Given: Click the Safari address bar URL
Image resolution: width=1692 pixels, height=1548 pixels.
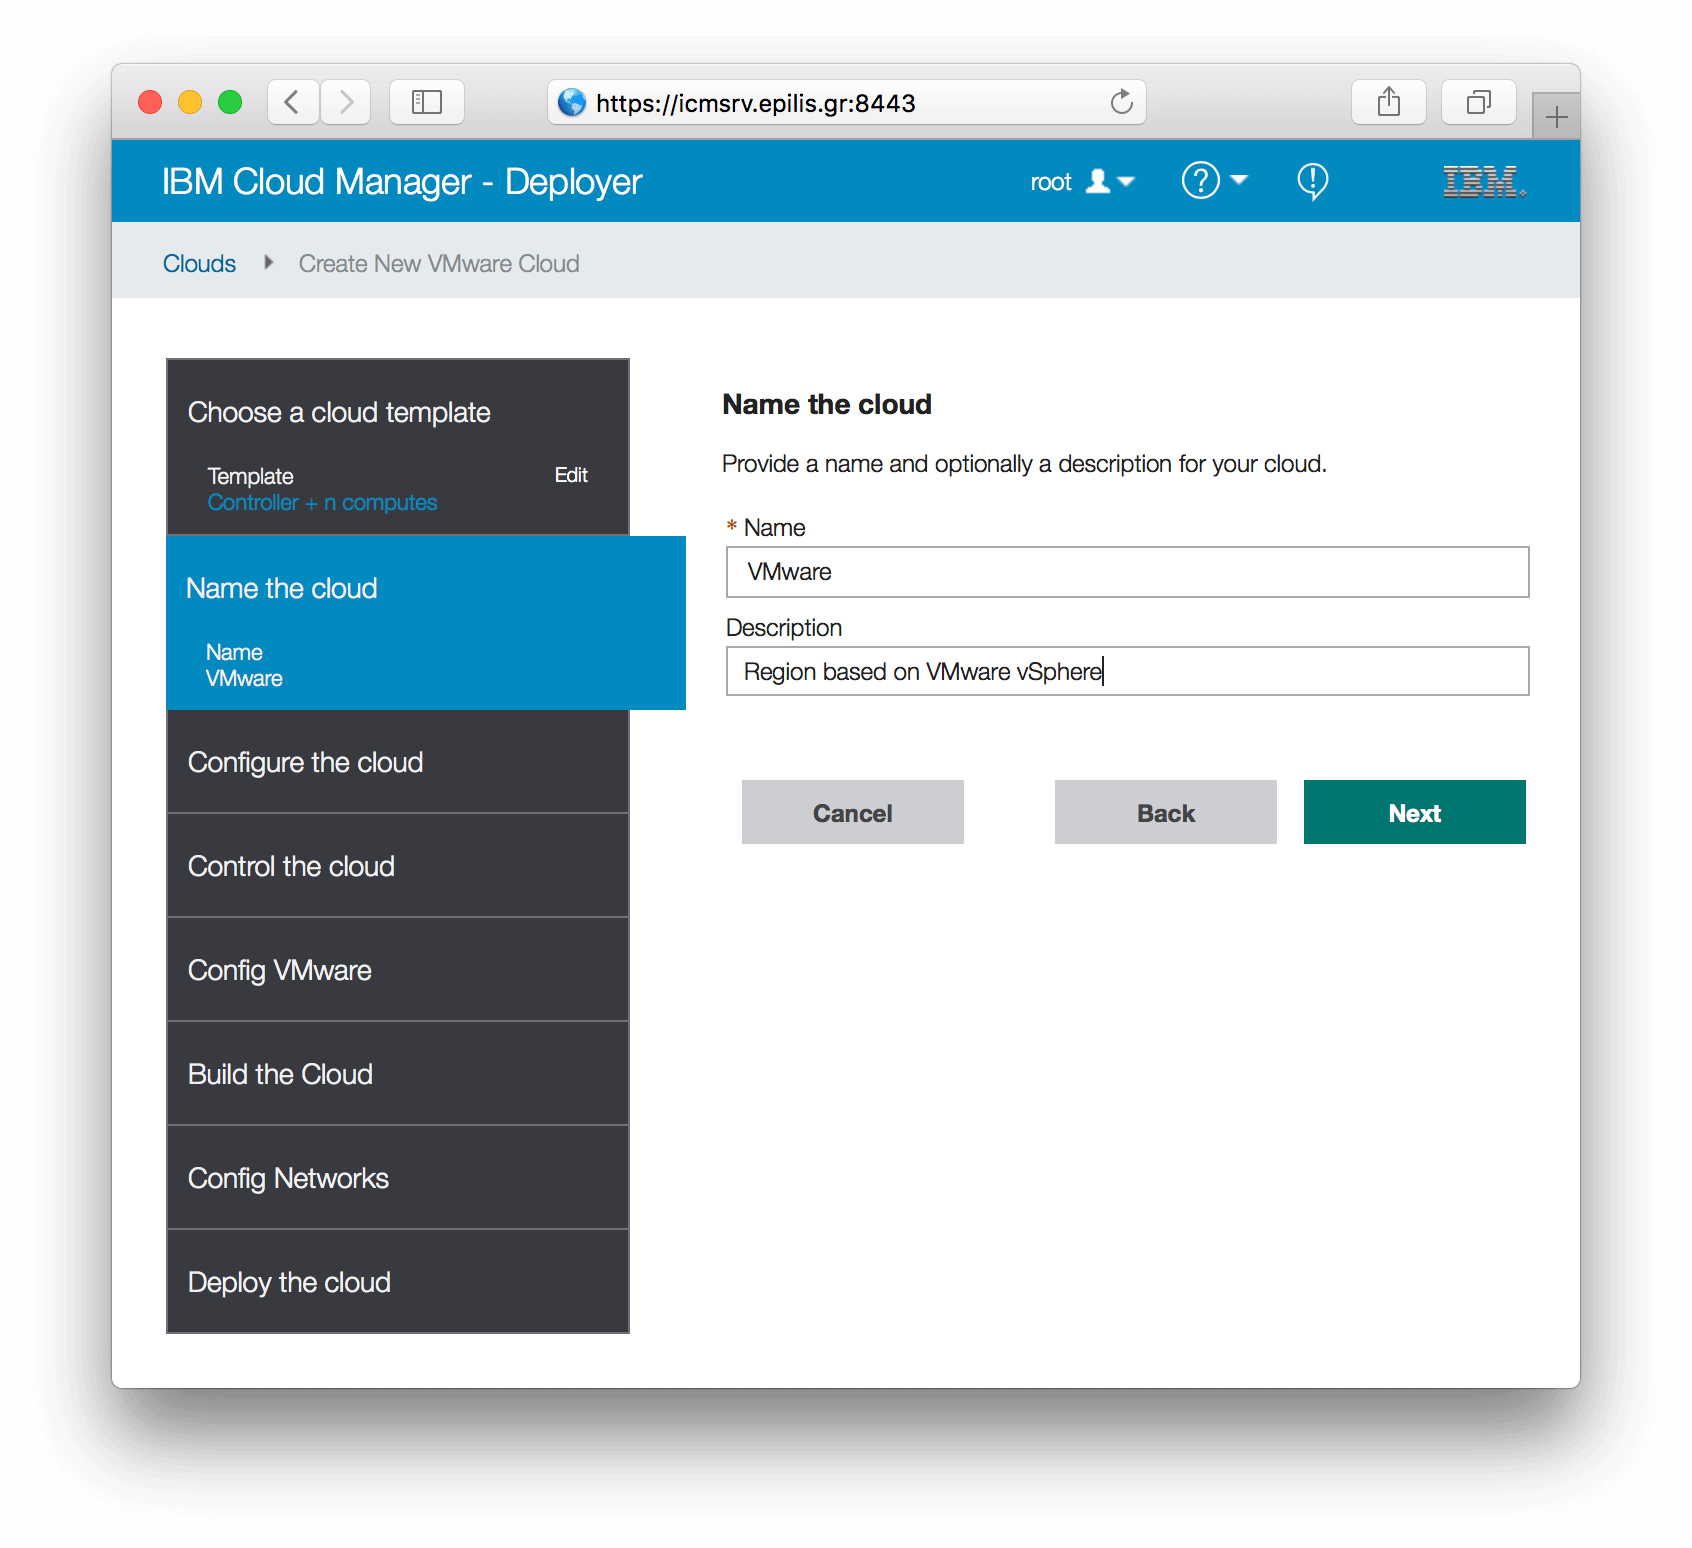Looking at the screenshot, I should tap(755, 103).
